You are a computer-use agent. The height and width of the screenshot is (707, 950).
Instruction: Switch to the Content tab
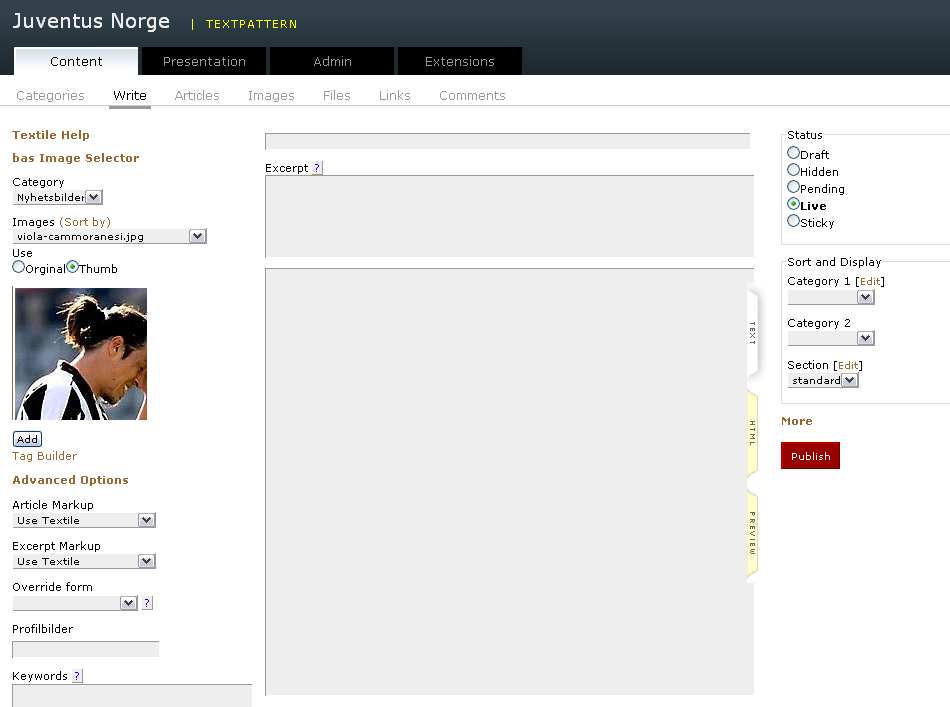[x=76, y=61]
